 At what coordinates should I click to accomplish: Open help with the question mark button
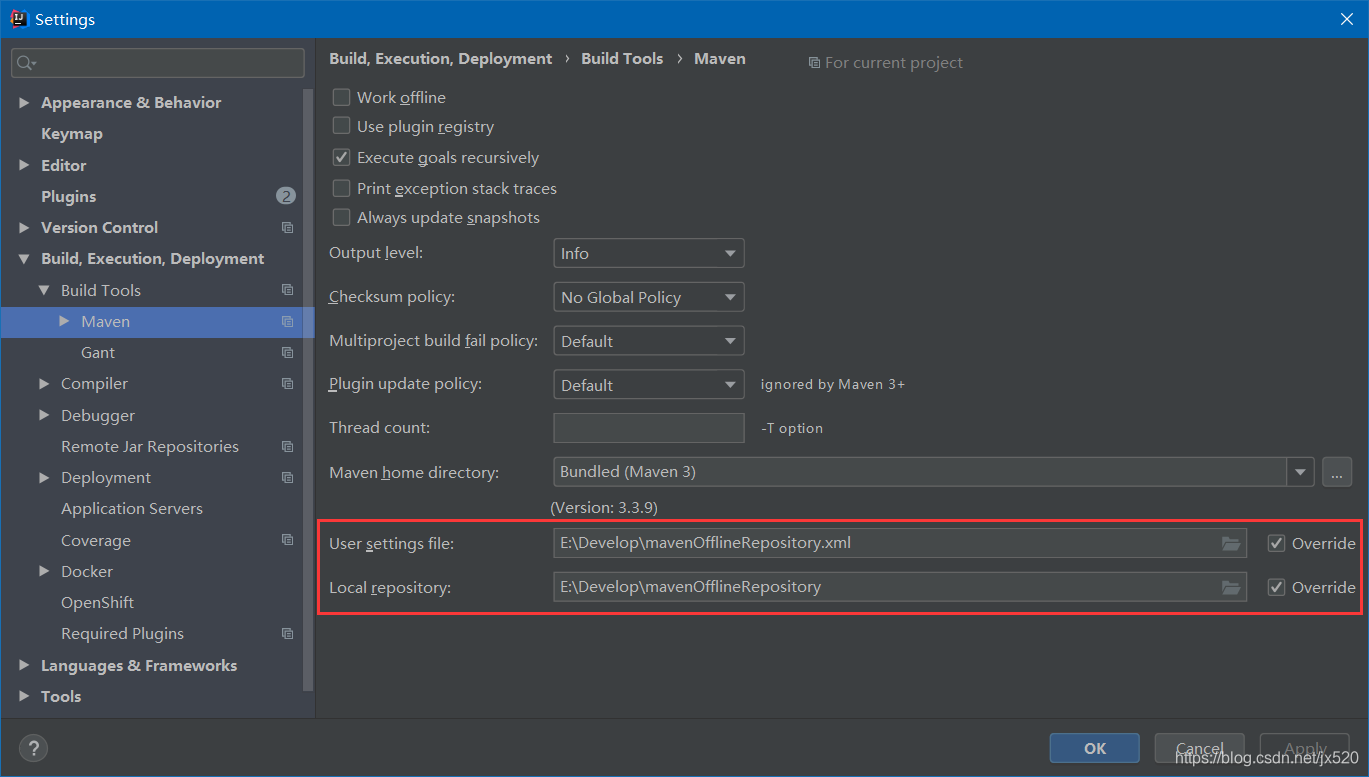33,748
